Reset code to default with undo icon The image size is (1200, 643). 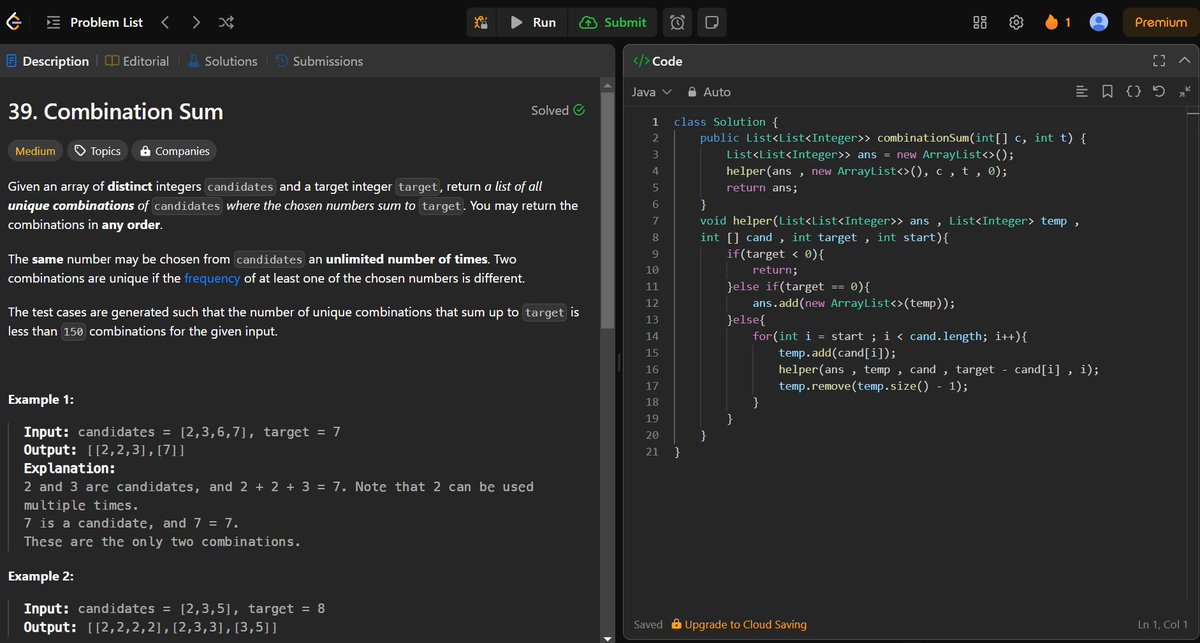click(x=1158, y=92)
